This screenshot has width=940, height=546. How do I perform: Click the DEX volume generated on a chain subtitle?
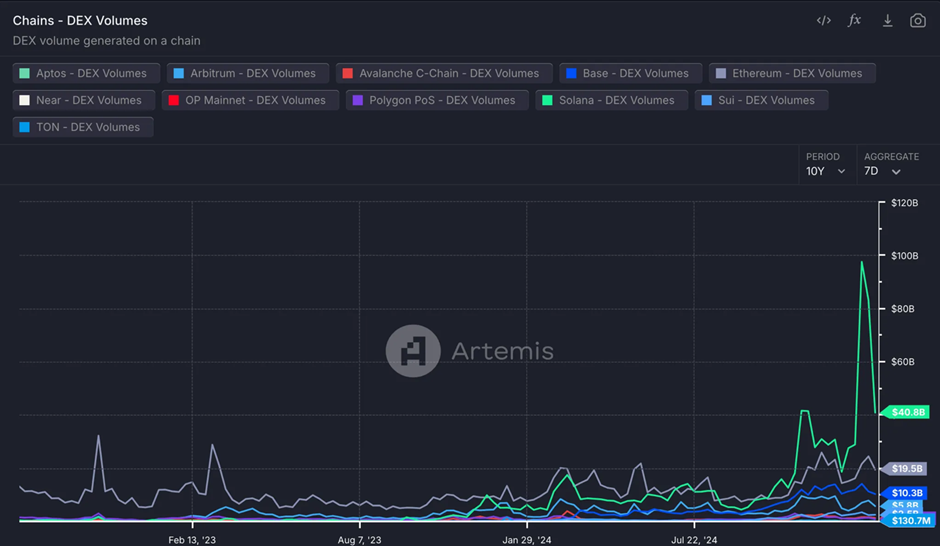tap(107, 41)
